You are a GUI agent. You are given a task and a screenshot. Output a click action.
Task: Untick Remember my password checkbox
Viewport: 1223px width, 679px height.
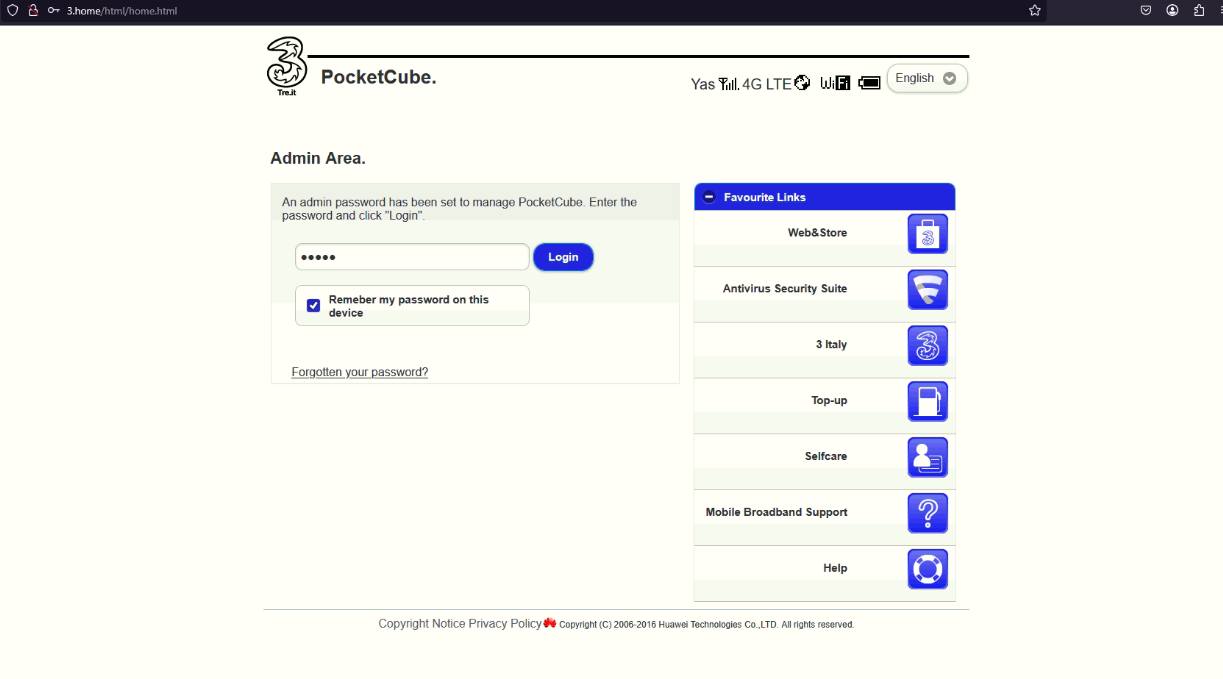(x=313, y=305)
